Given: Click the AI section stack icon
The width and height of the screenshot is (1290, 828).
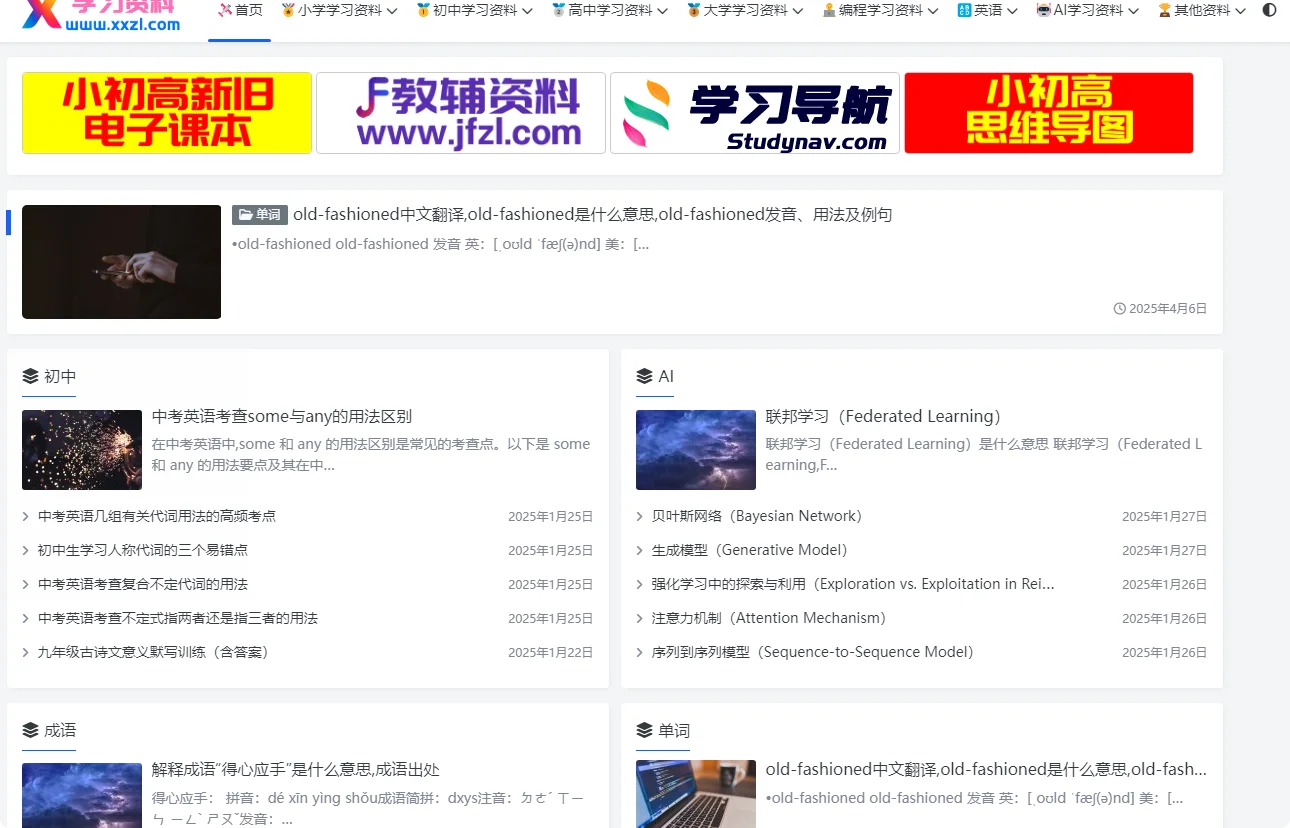Looking at the screenshot, I should [644, 377].
